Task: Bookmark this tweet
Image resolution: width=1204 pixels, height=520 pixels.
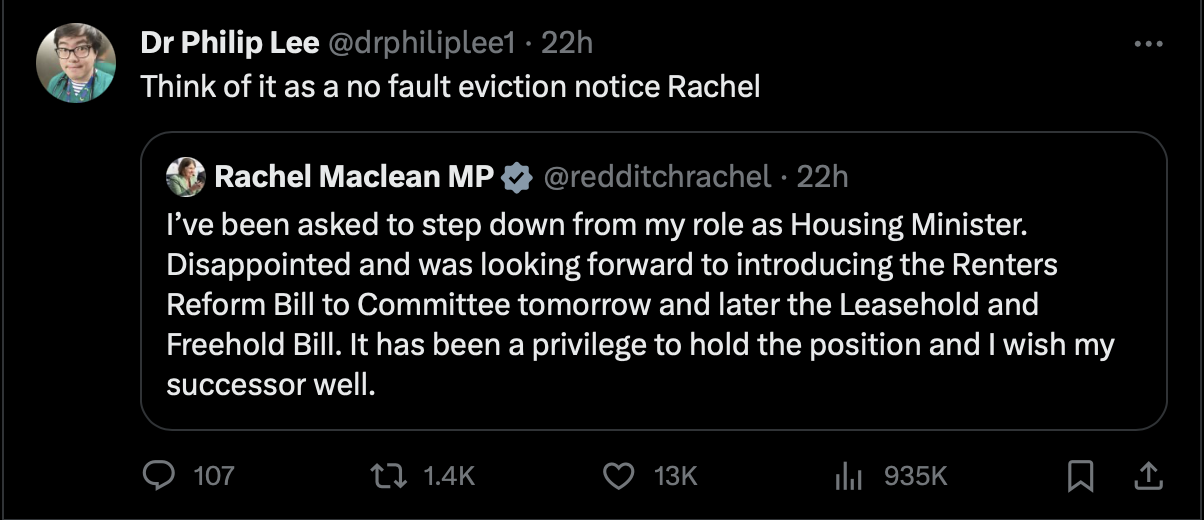Action: point(1079,476)
